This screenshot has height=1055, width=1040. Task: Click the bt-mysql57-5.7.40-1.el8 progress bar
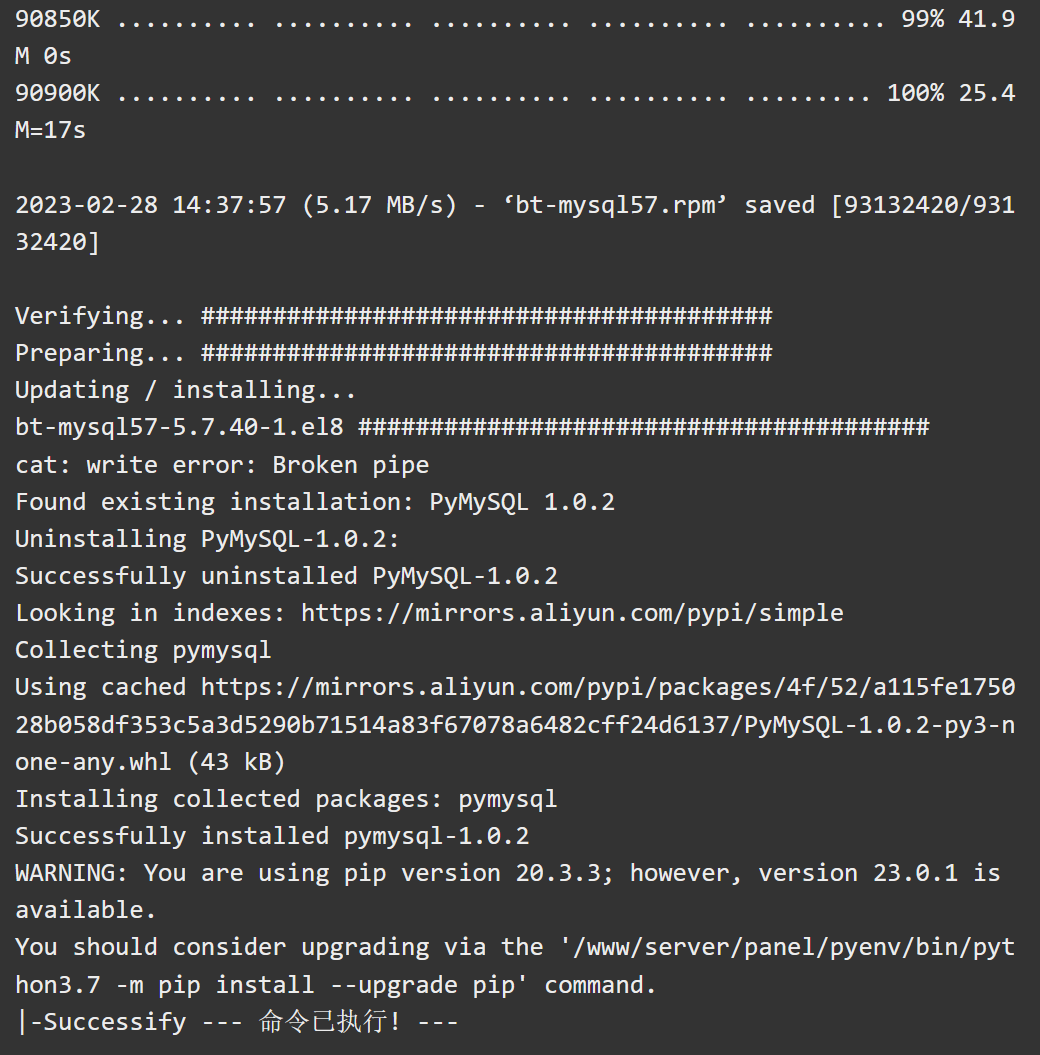[644, 427]
